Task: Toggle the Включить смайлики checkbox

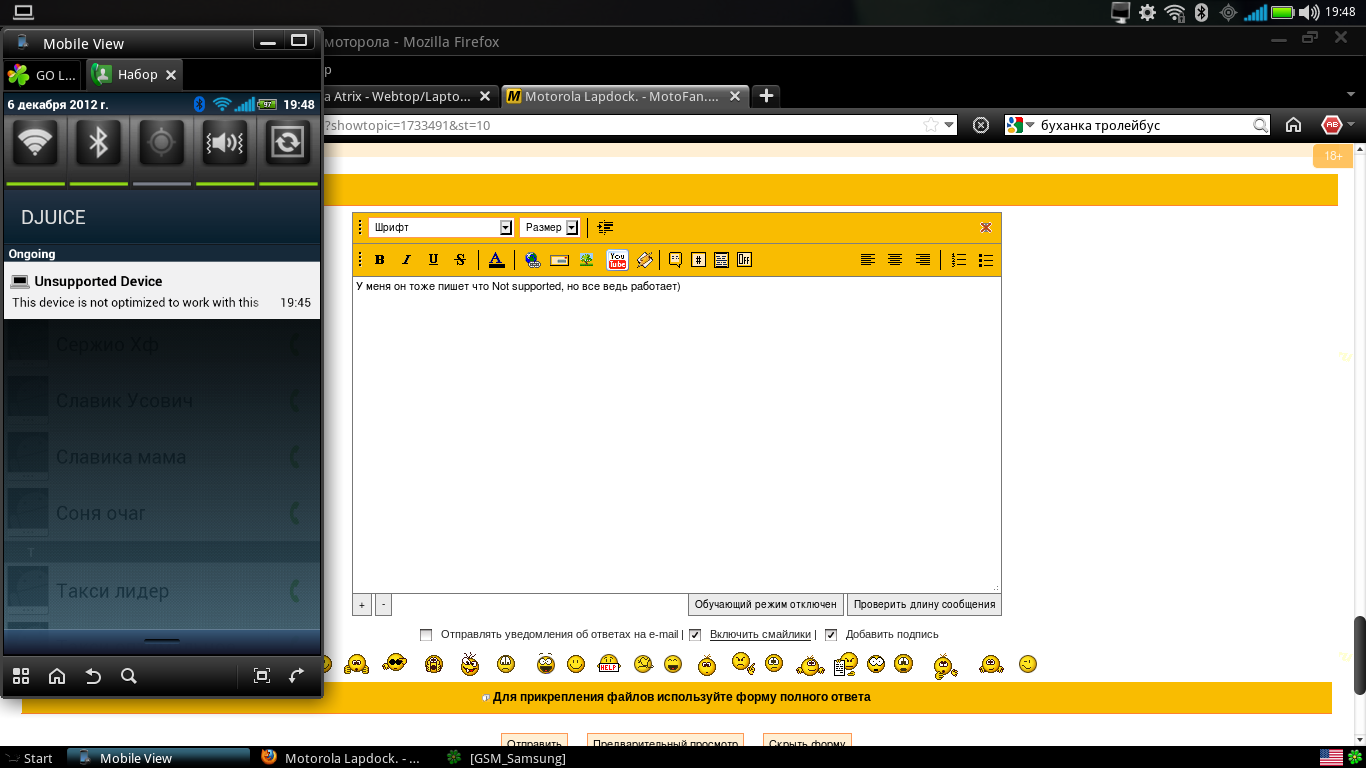Action: [x=695, y=635]
